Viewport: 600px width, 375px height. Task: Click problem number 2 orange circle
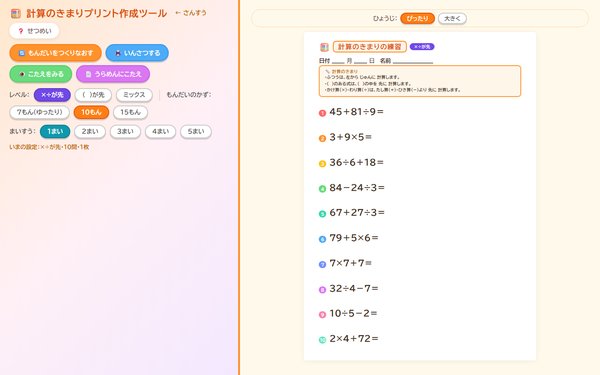(322, 139)
